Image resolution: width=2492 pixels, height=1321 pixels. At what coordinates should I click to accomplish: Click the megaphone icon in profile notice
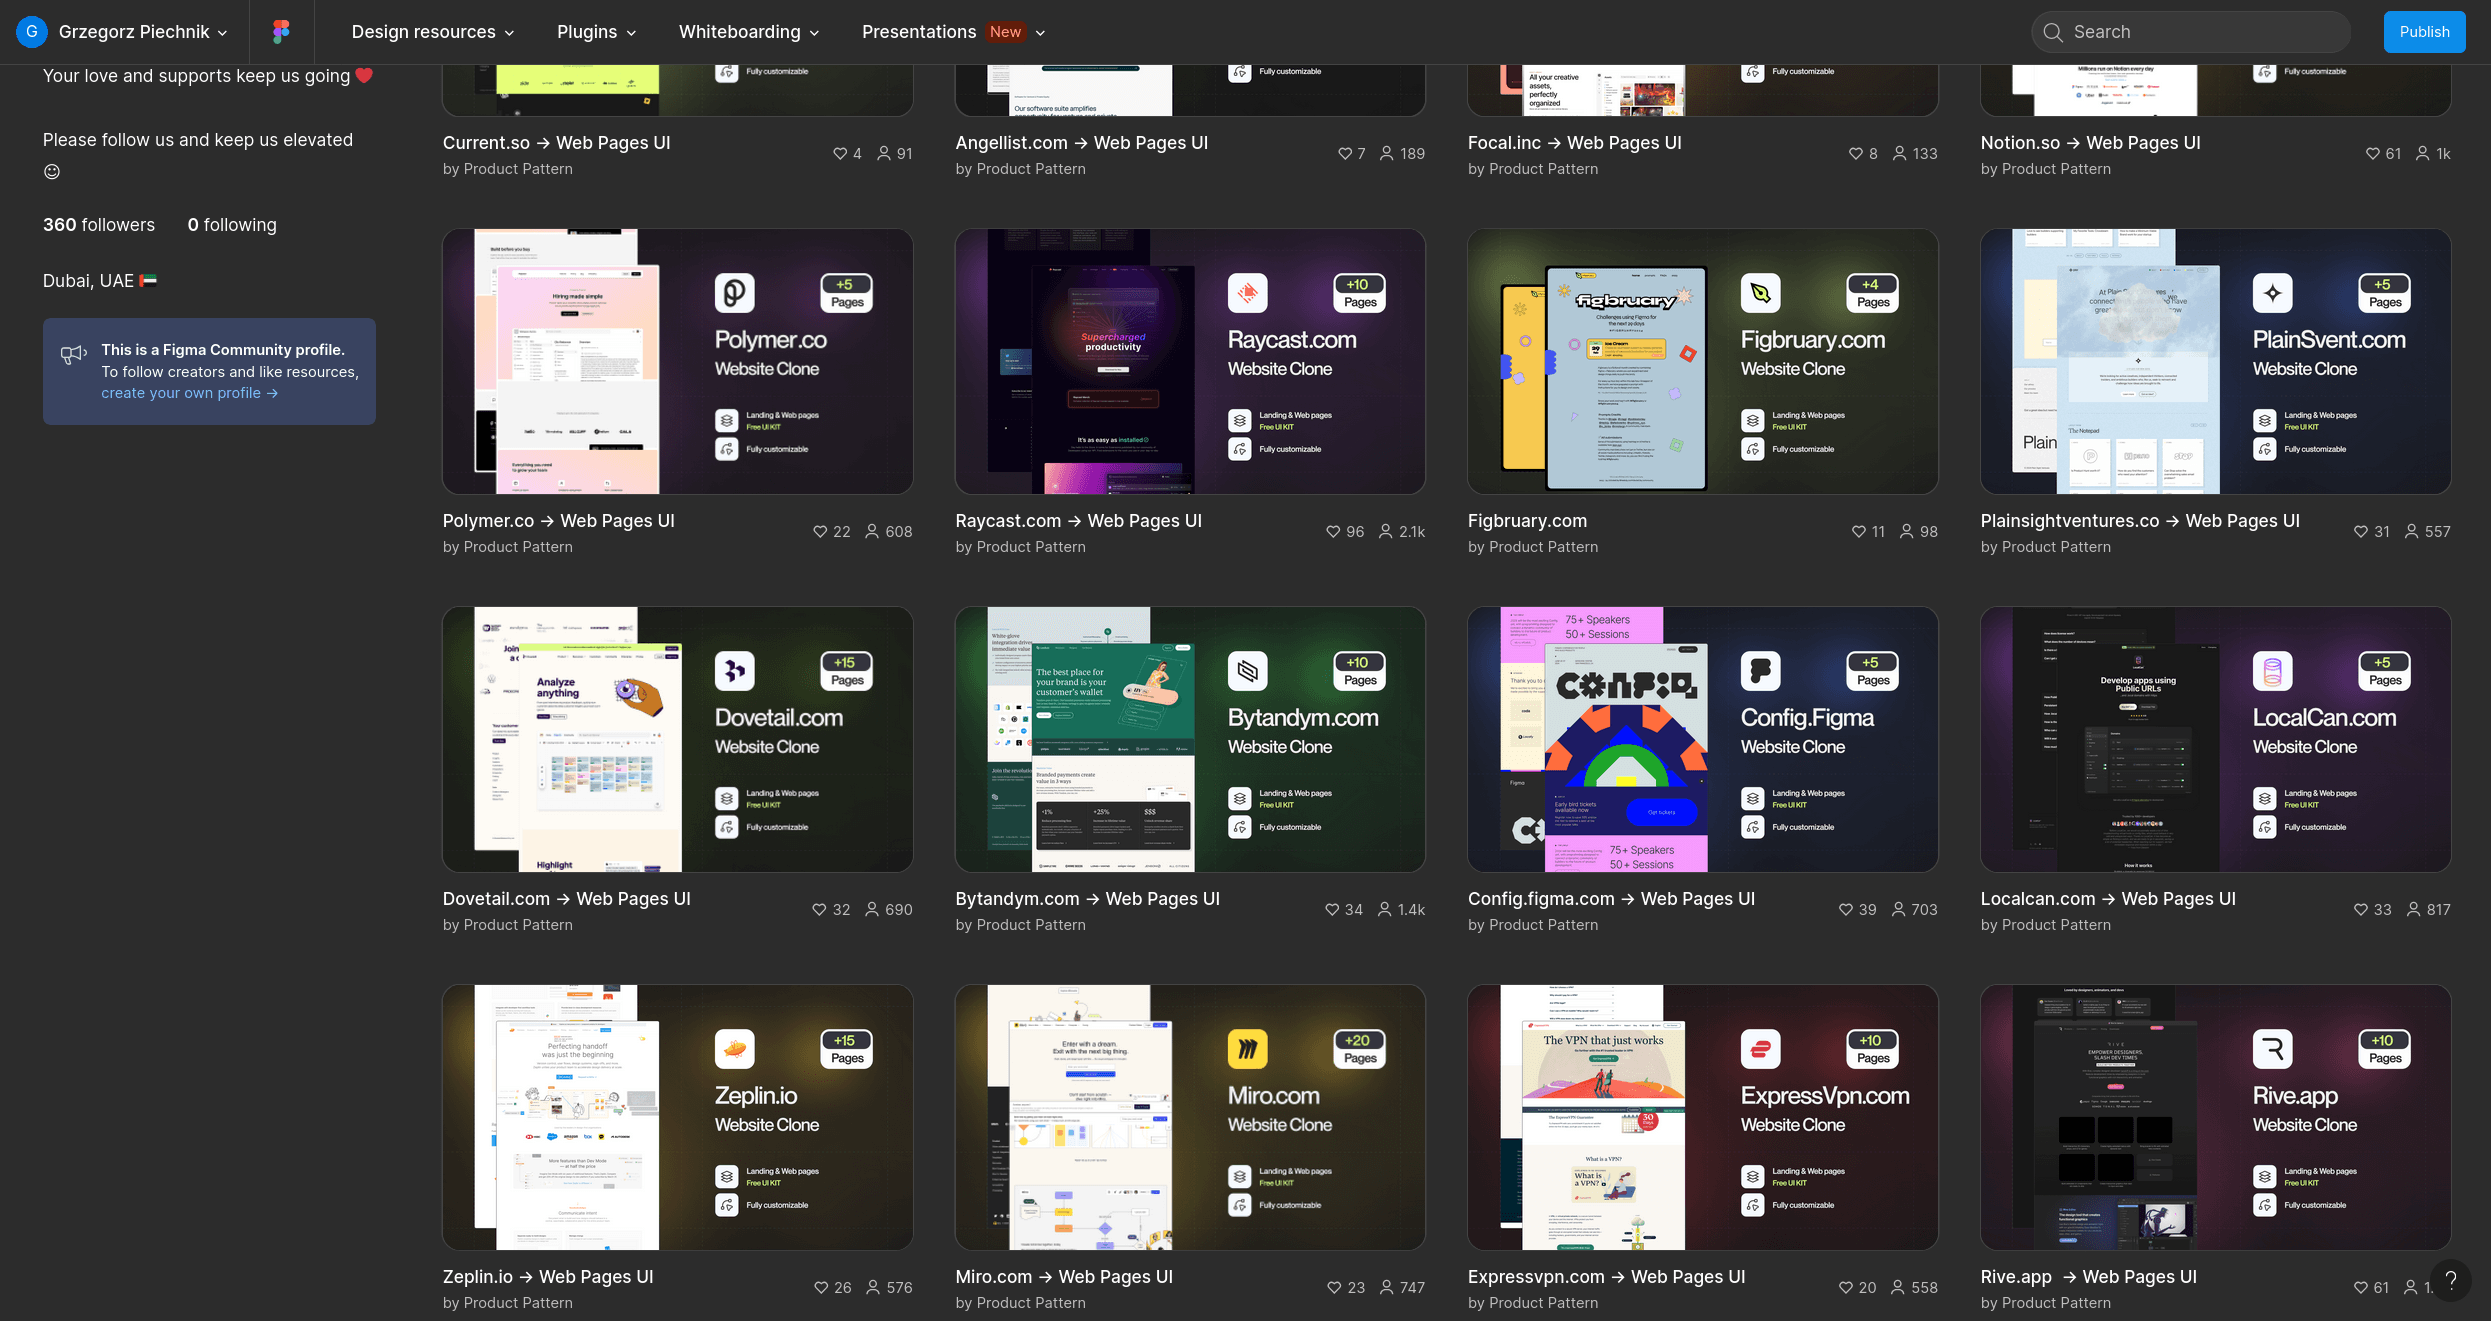[74, 354]
